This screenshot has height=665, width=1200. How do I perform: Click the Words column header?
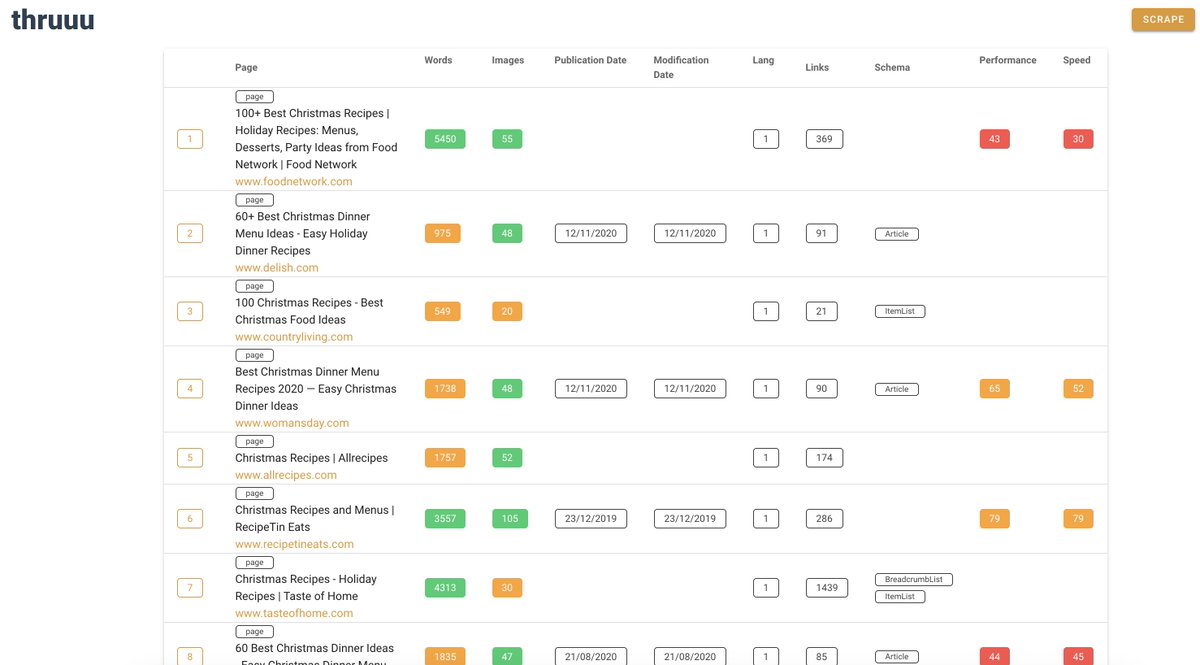click(438, 60)
